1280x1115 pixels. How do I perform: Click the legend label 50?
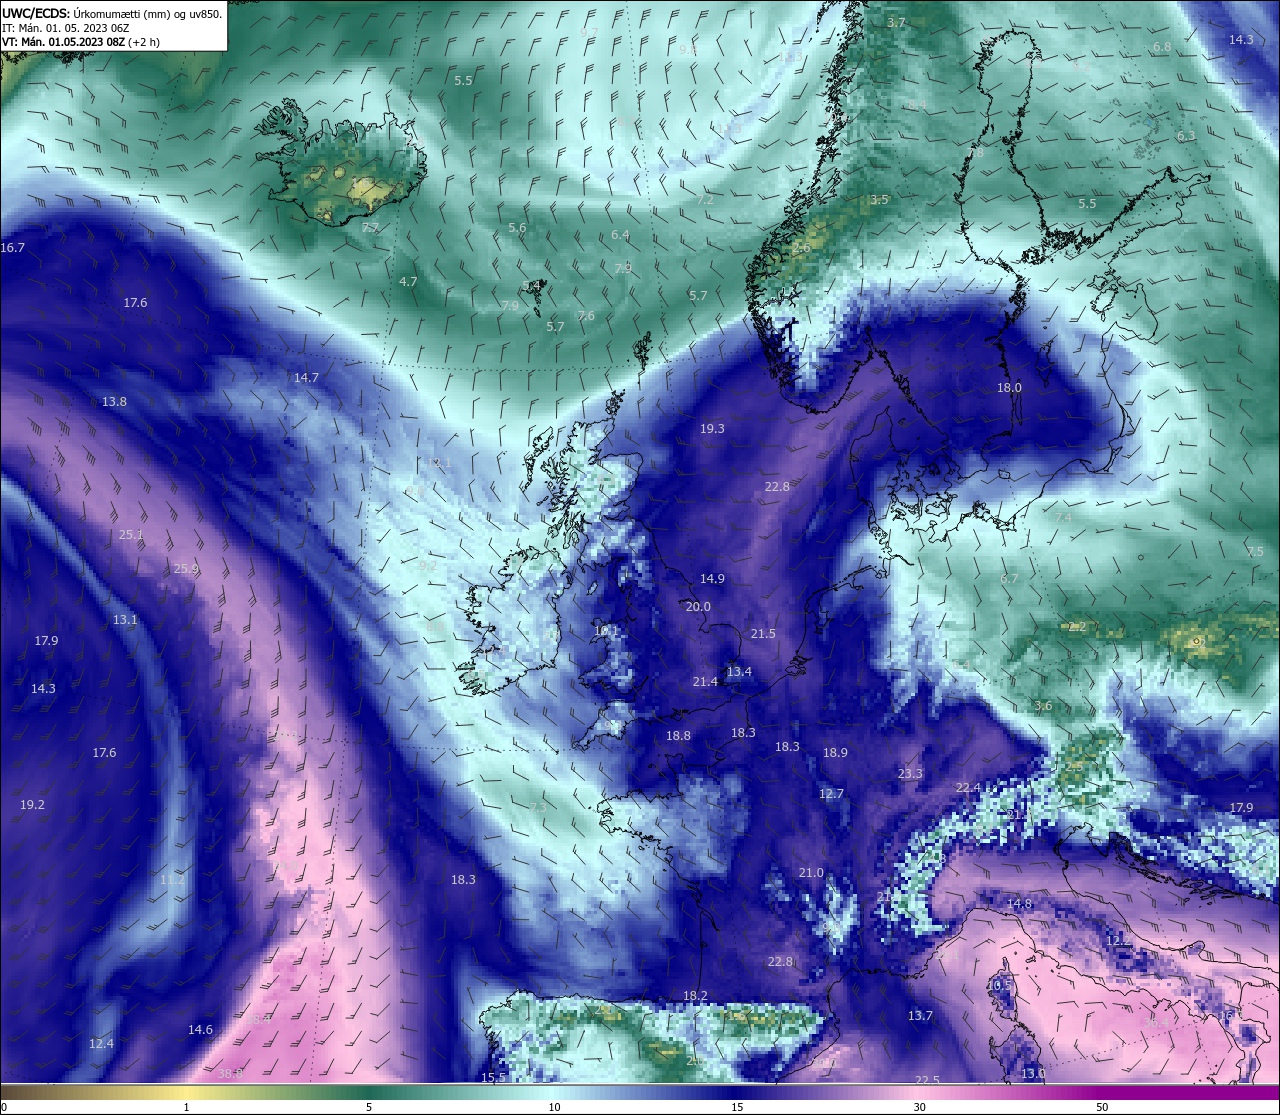(1102, 1107)
